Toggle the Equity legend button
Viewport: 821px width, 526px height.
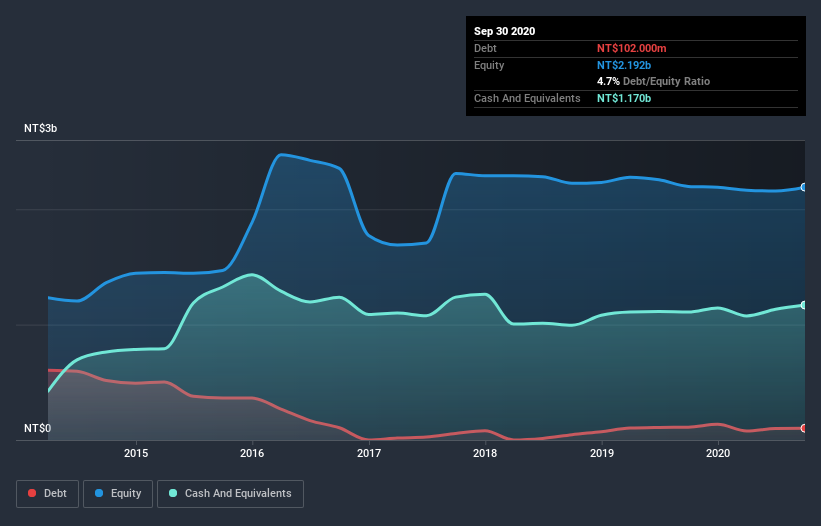(118, 494)
